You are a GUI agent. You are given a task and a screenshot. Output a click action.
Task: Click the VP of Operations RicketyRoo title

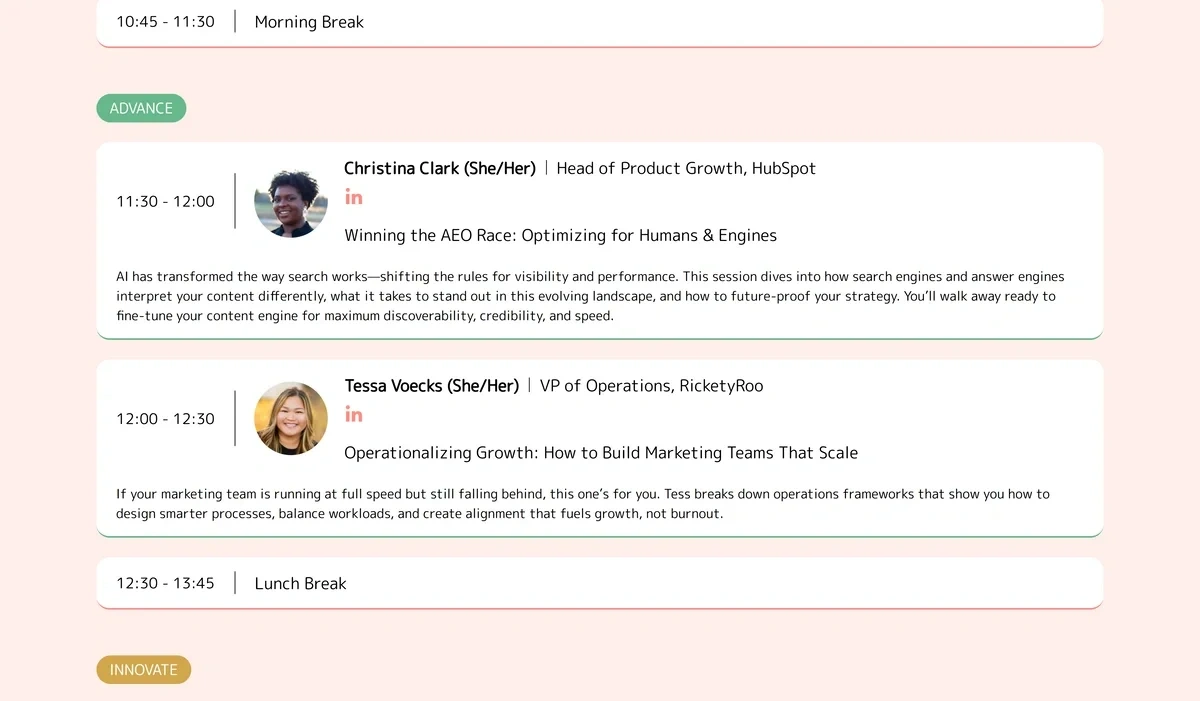(x=650, y=385)
